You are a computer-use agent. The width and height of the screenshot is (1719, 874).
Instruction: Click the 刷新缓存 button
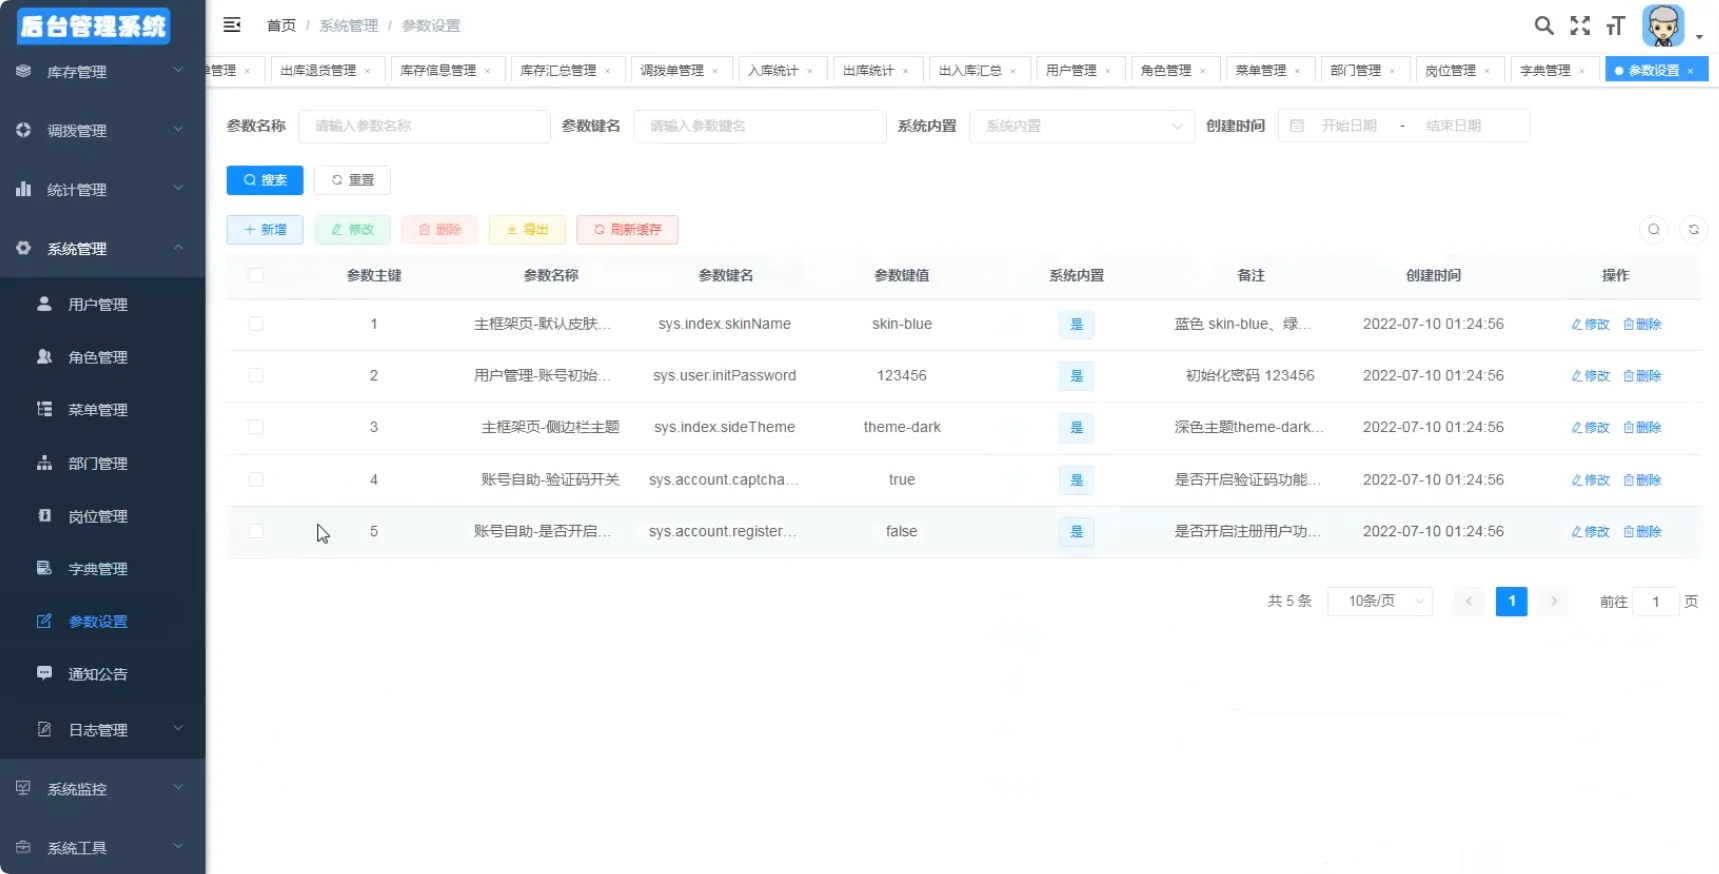click(627, 230)
